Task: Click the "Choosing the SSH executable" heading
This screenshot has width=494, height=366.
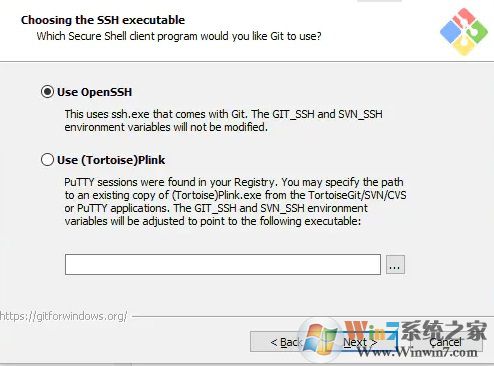Action: [x=103, y=20]
